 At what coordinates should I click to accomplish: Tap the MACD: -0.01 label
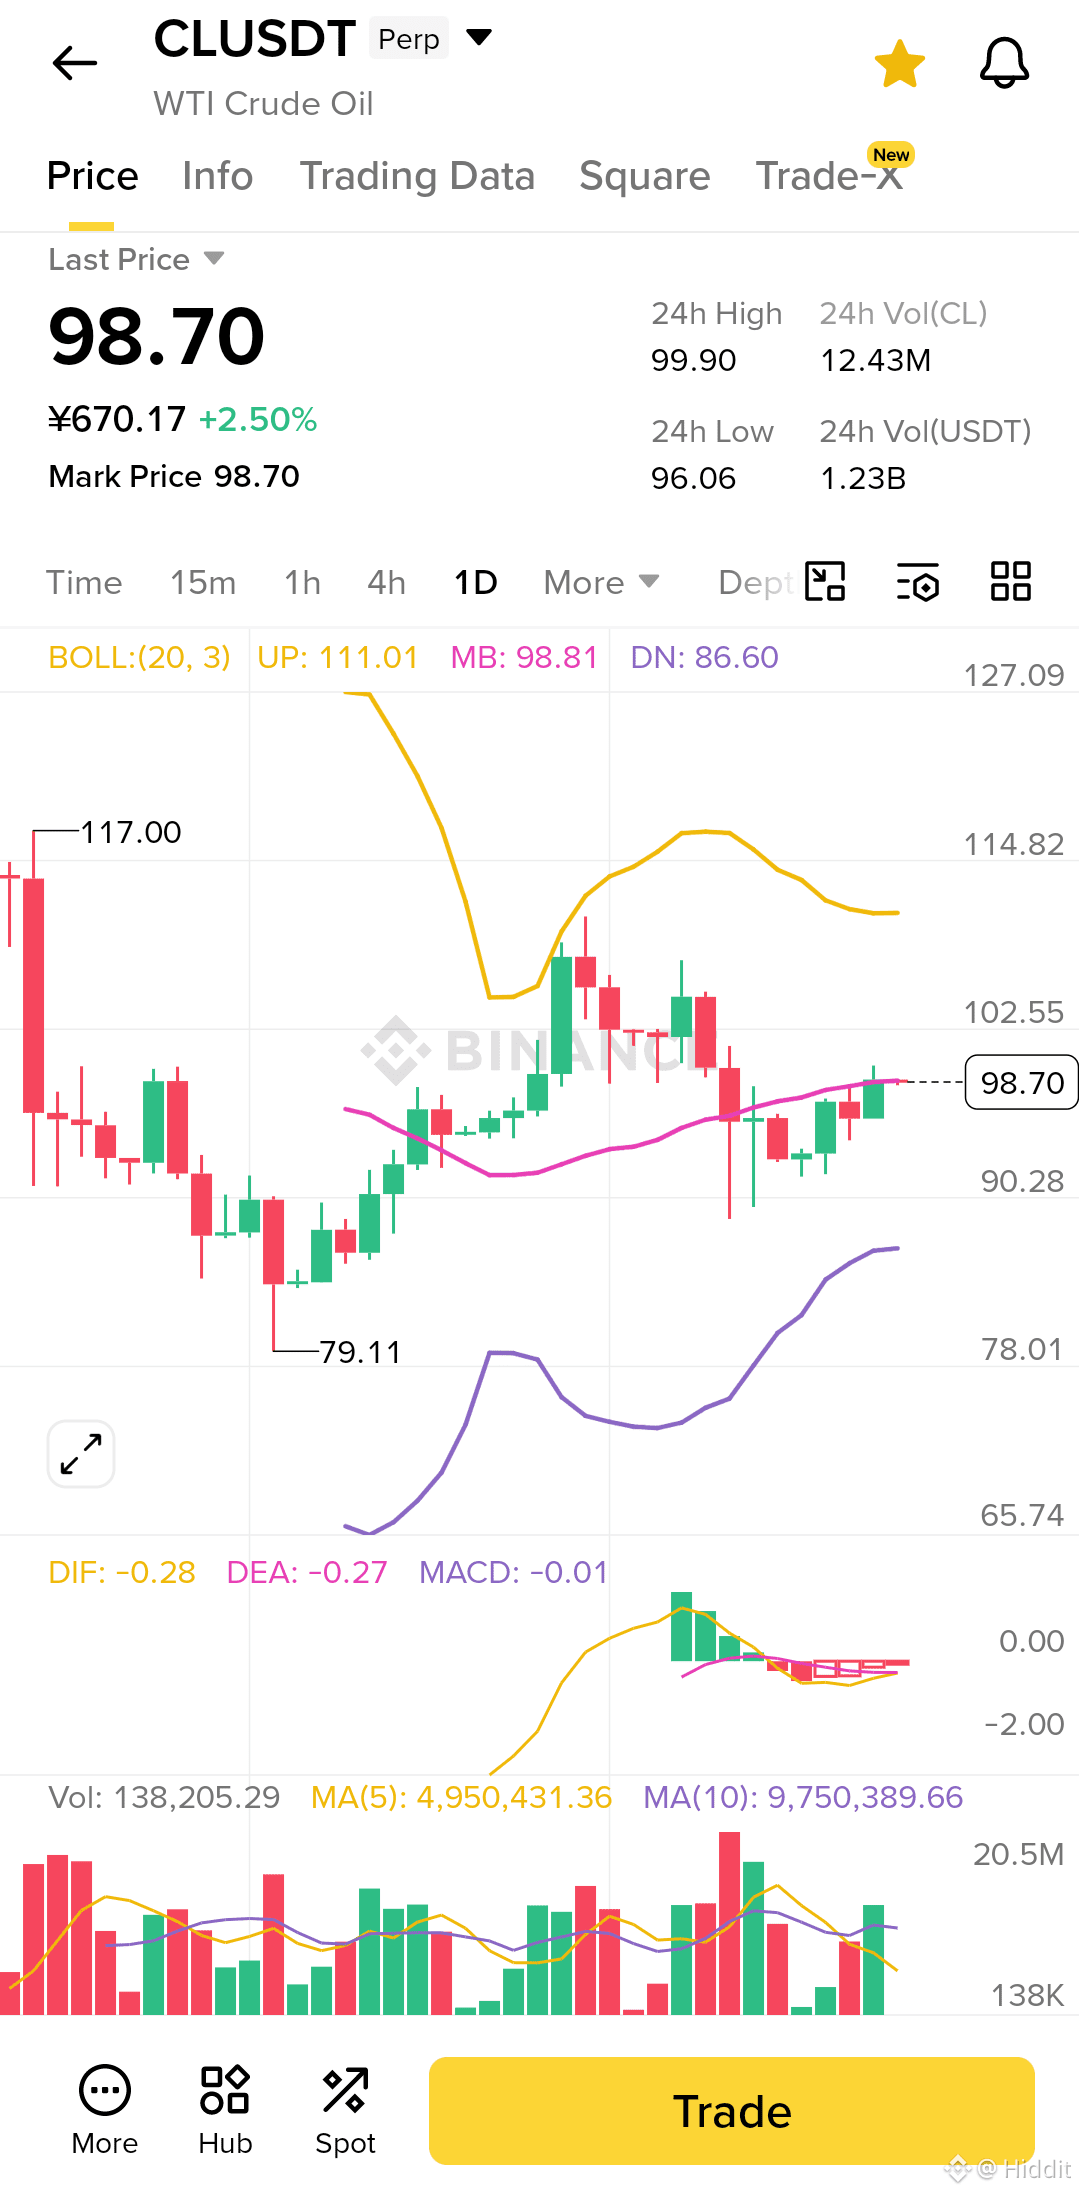click(x=514, y=1572)
